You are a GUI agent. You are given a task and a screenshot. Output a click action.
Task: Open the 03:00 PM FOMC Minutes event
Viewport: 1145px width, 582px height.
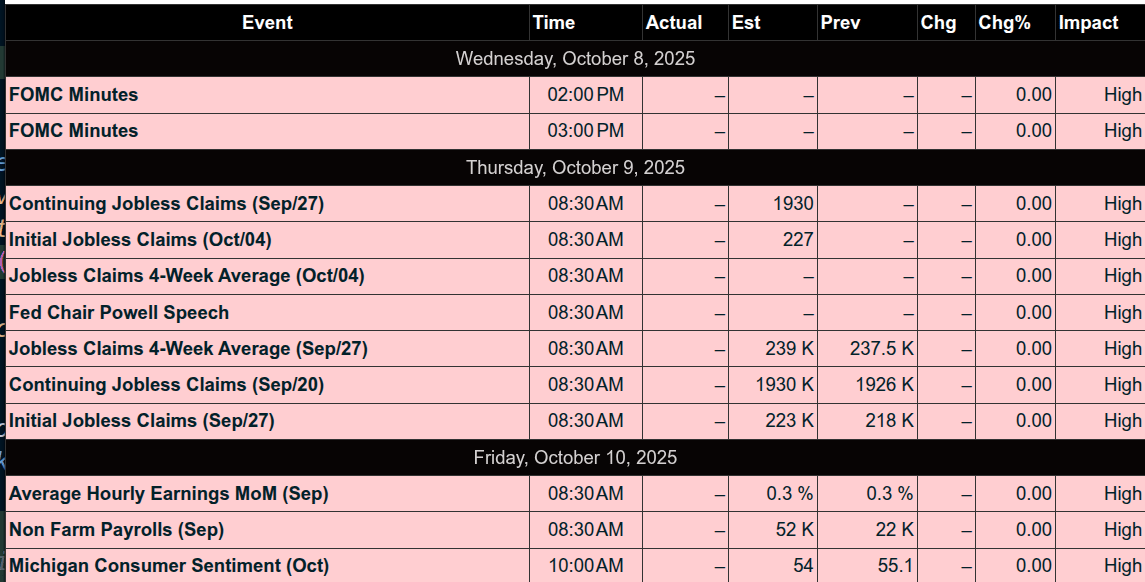click(74, 131)
